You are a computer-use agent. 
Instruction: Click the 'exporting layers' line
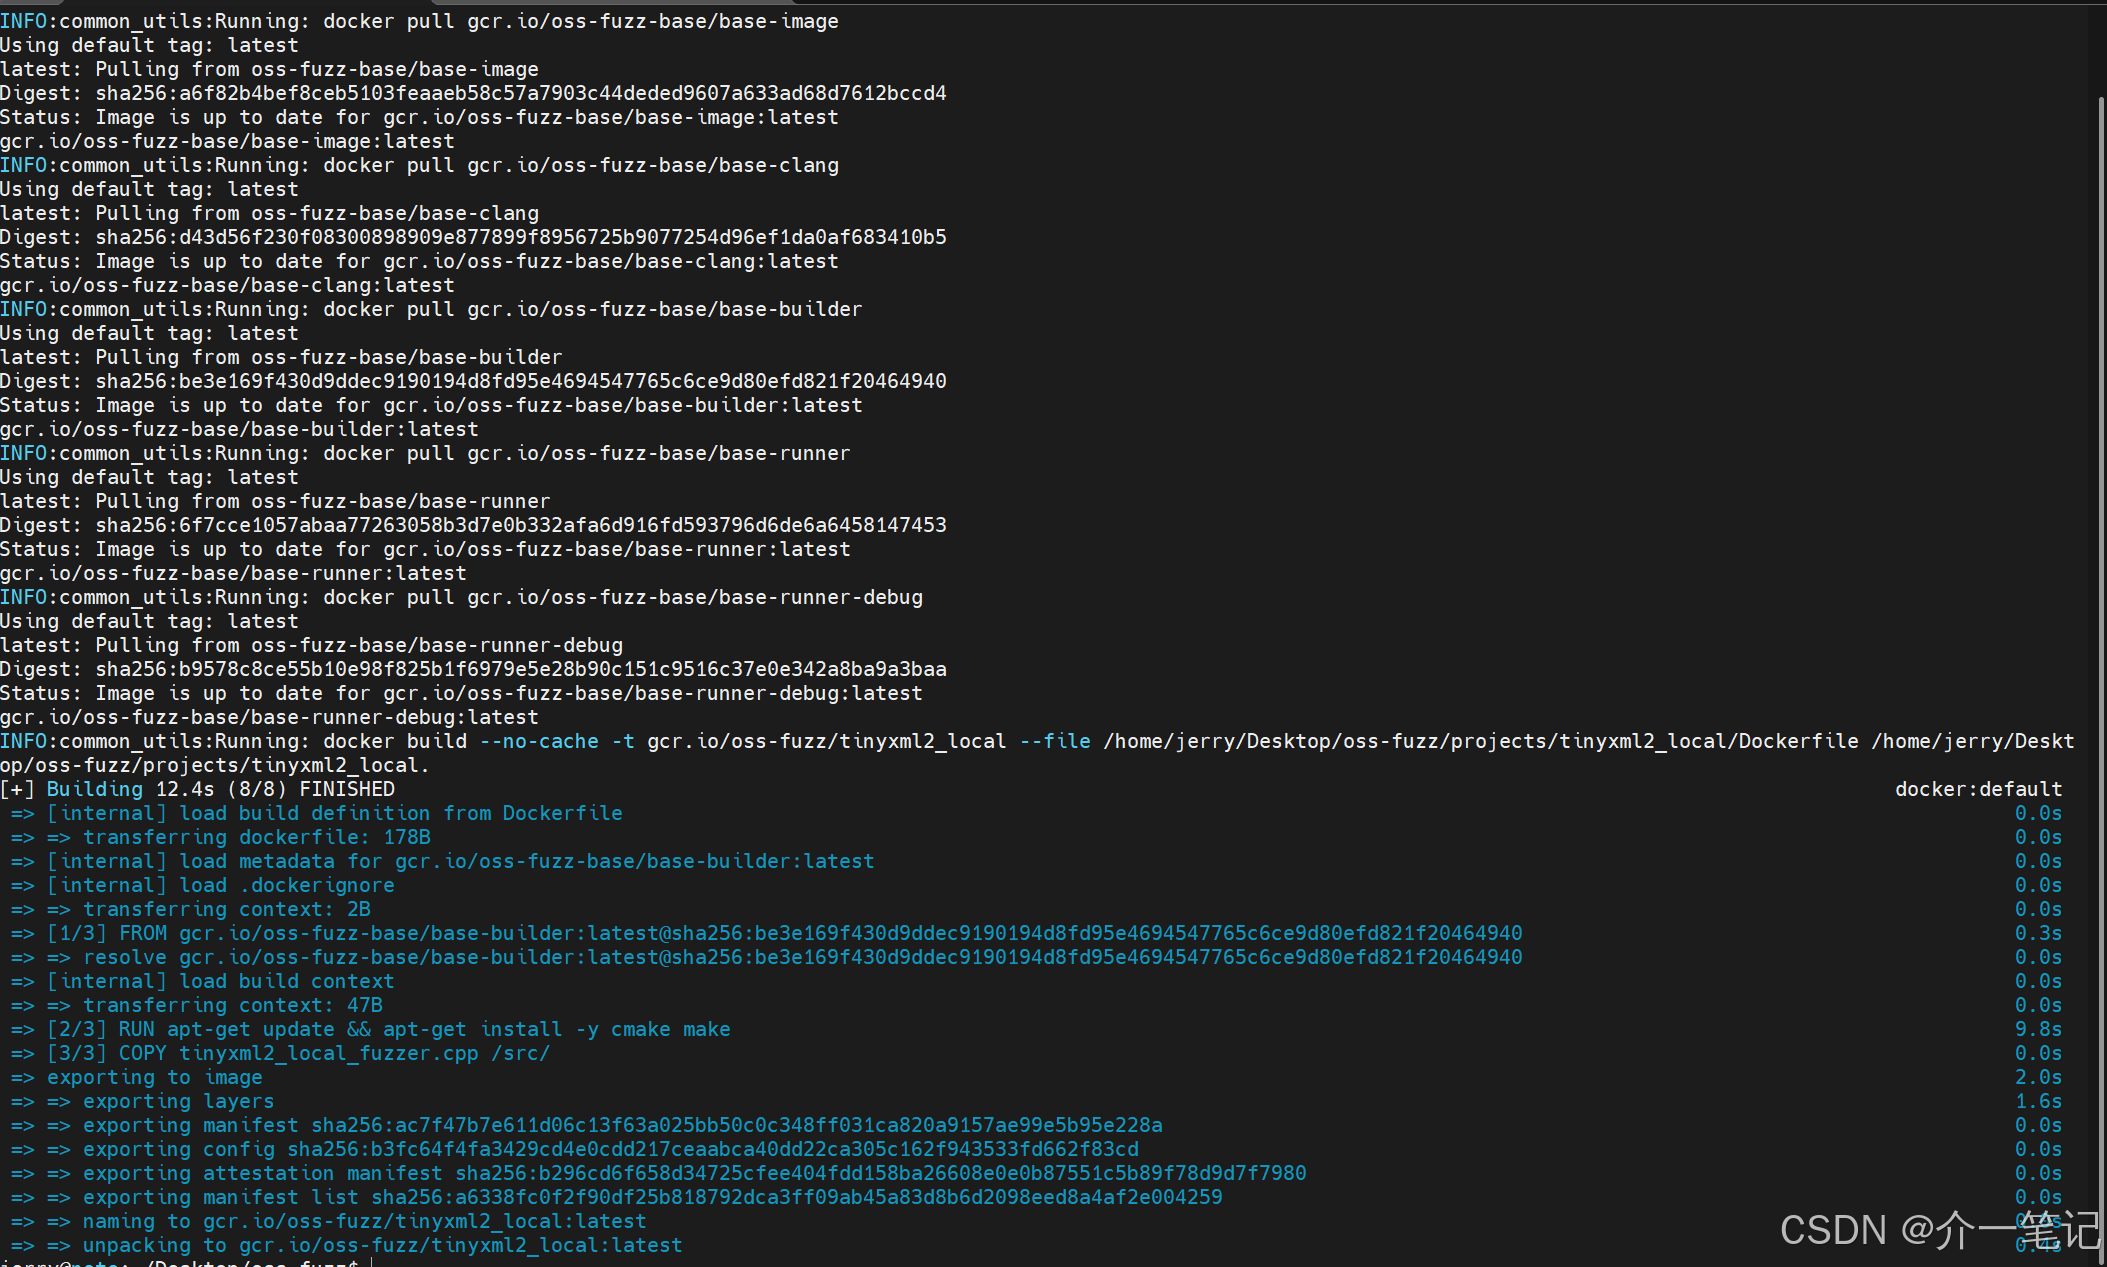pos(178,1101)
